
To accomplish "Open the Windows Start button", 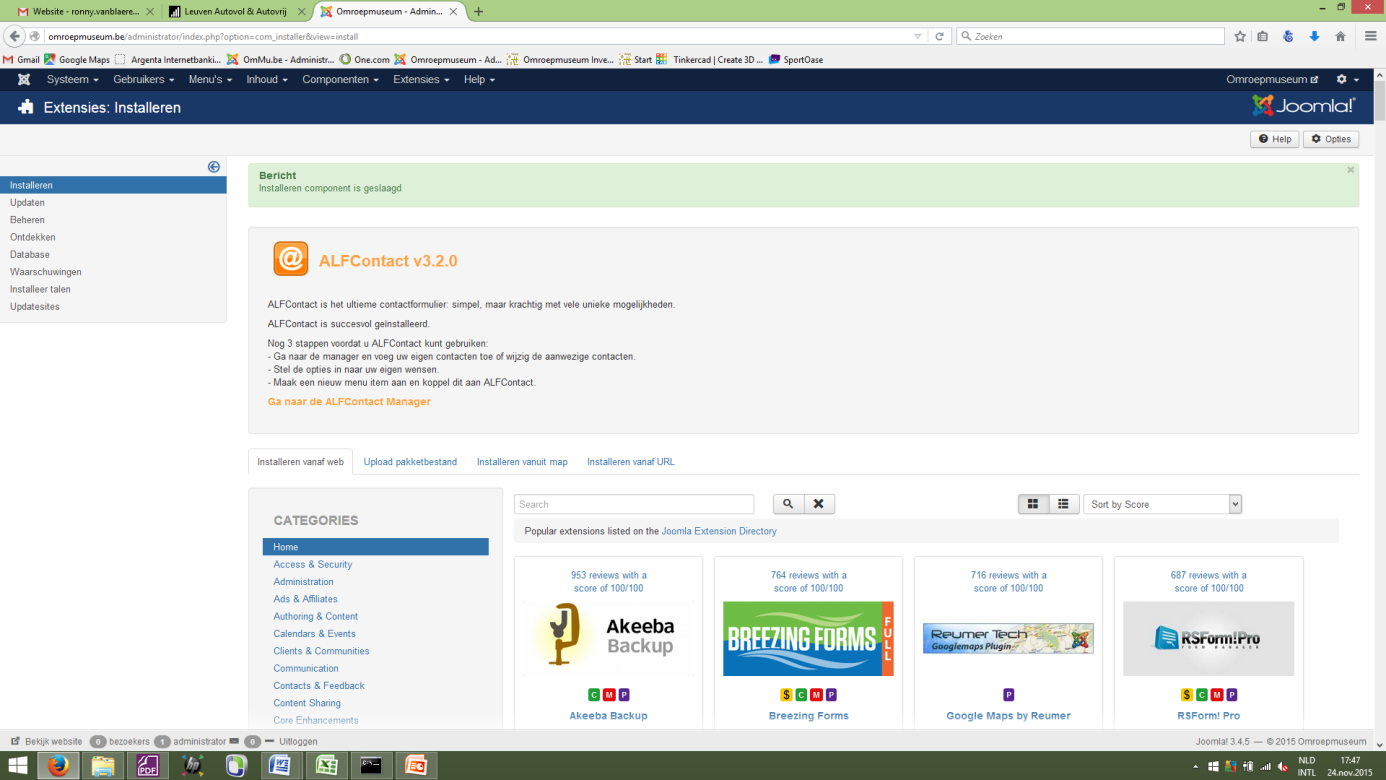I will [18, 766].
